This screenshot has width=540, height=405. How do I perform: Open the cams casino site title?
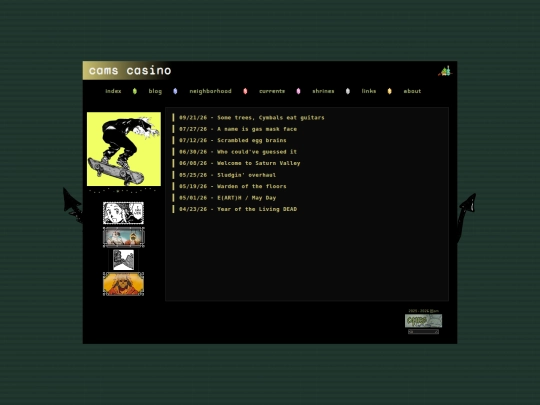[130, 71]
